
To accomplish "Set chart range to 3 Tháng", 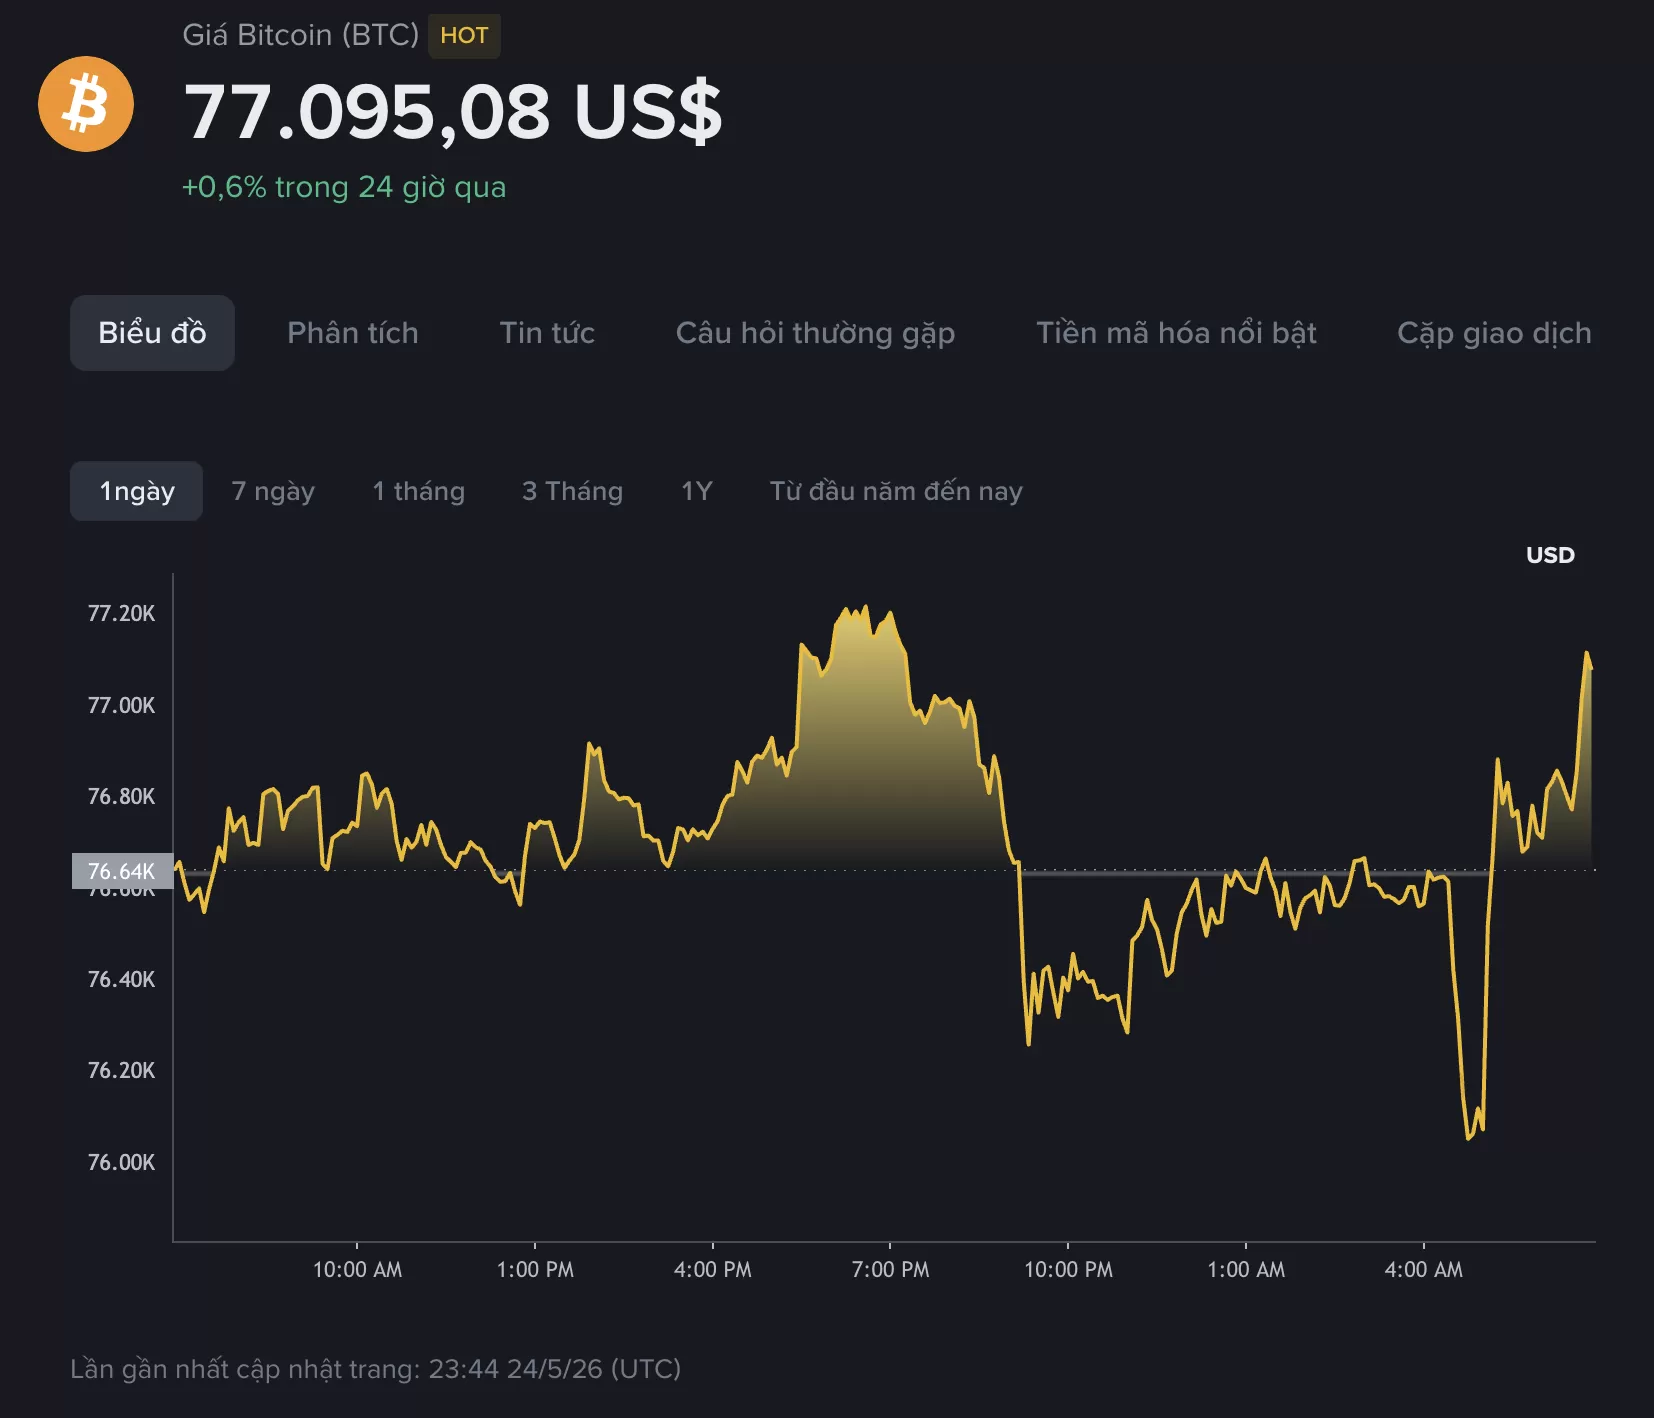I will (x=572, y=491).
